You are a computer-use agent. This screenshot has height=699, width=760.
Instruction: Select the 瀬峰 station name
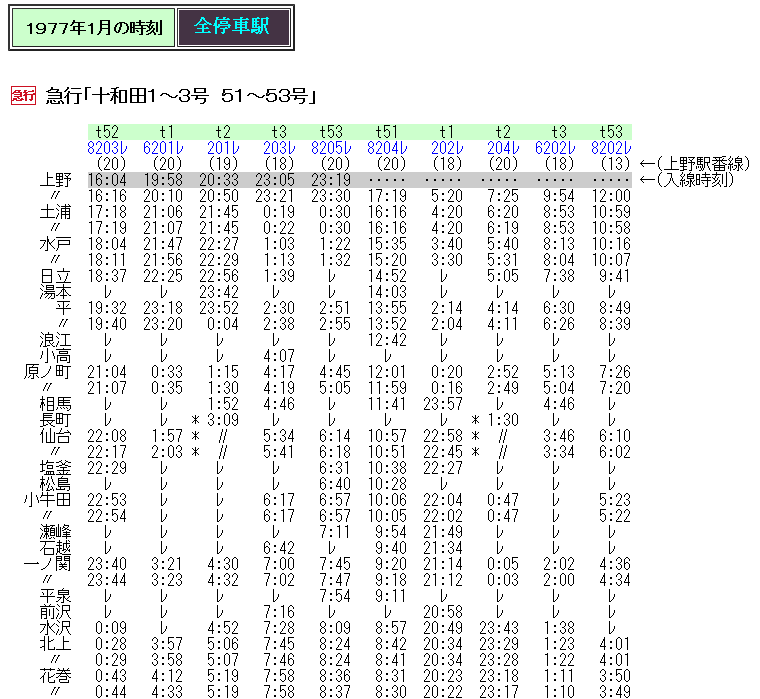(56, 532)
